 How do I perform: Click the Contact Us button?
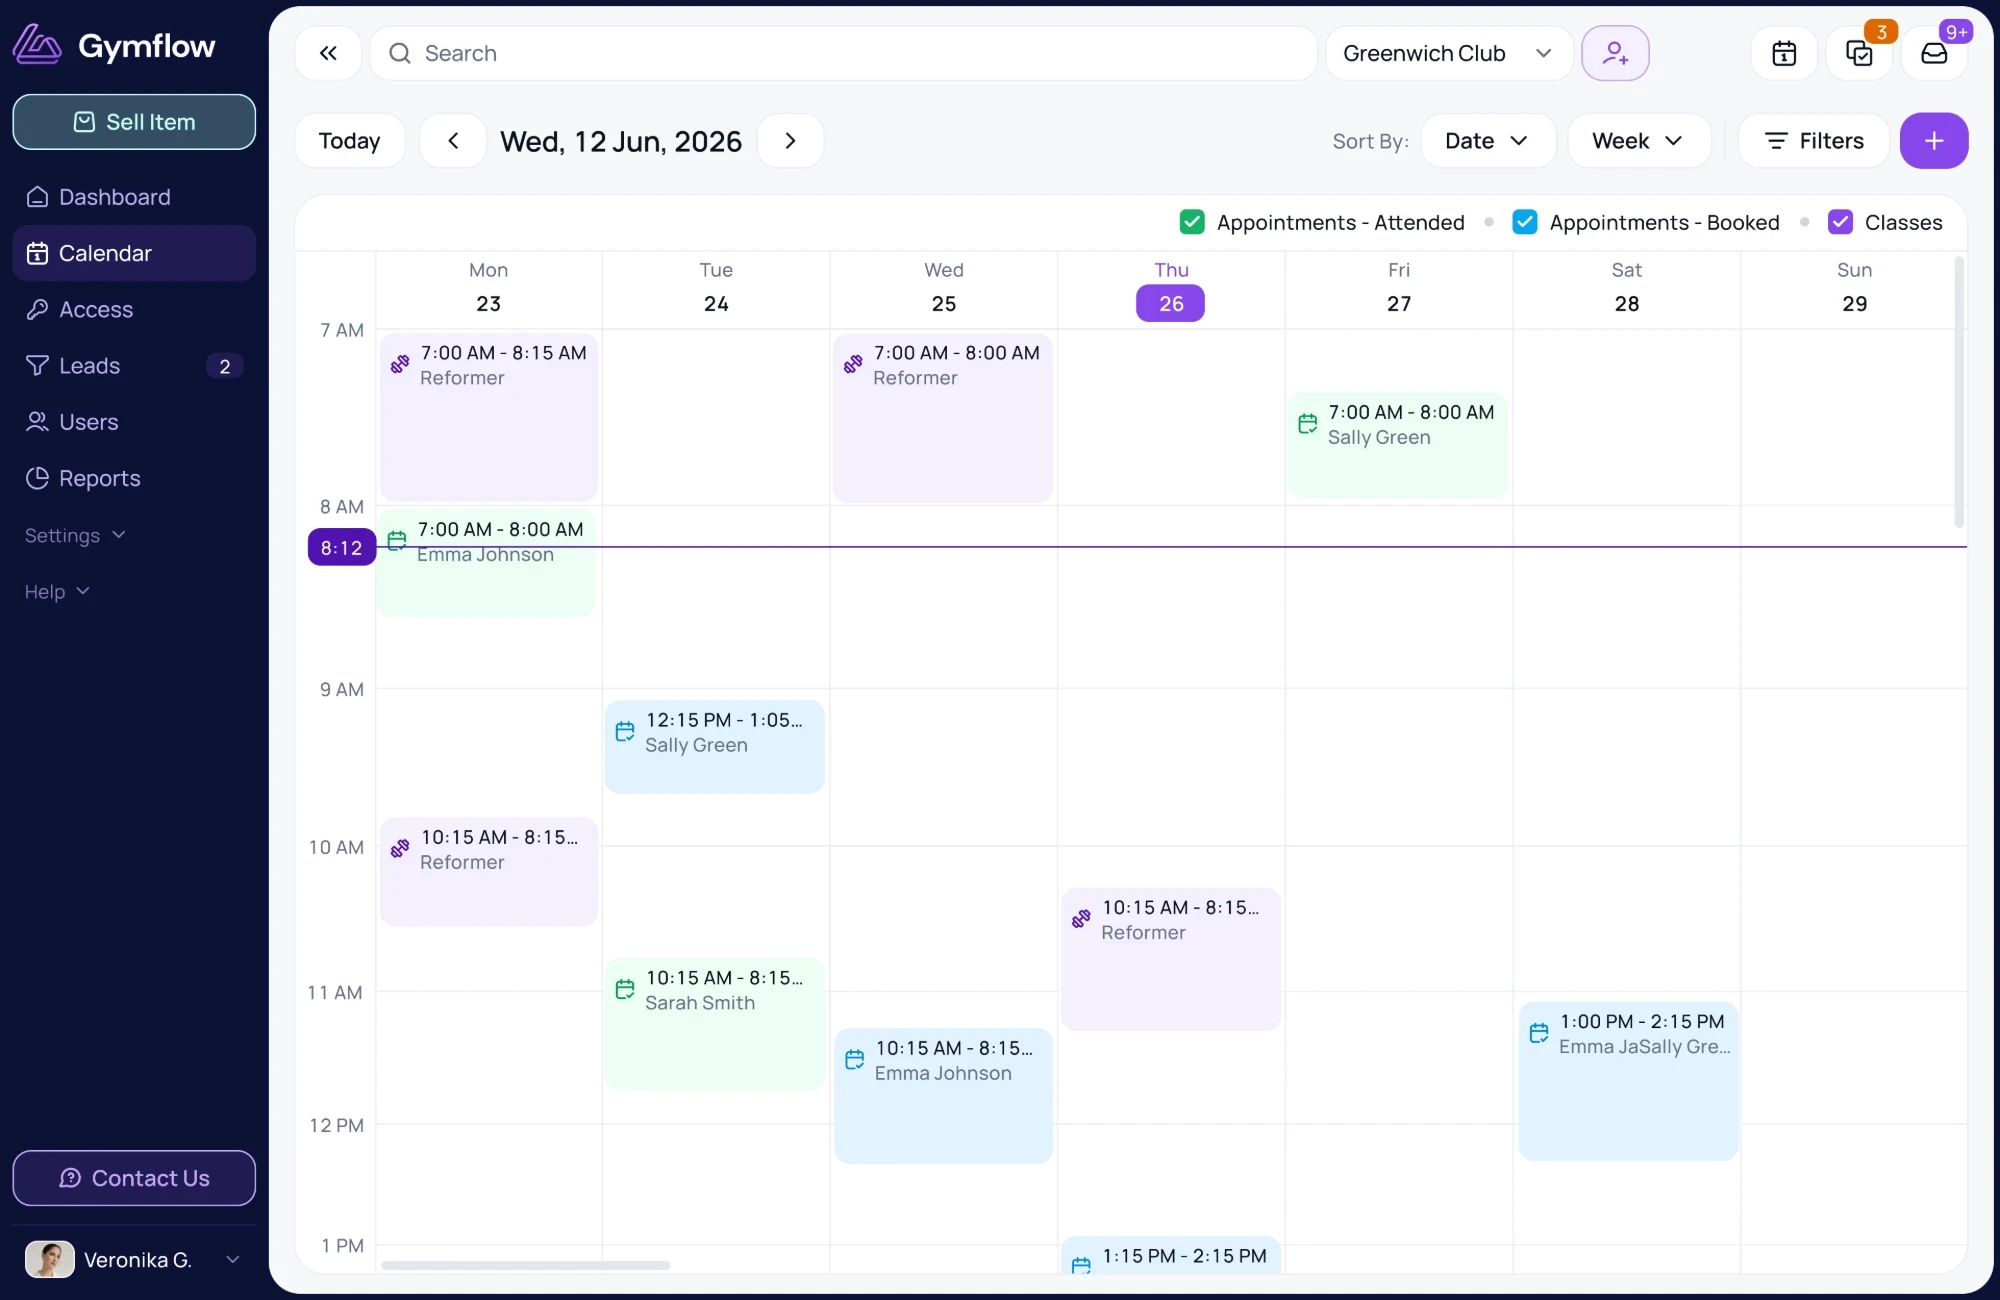coord(134,1178)
